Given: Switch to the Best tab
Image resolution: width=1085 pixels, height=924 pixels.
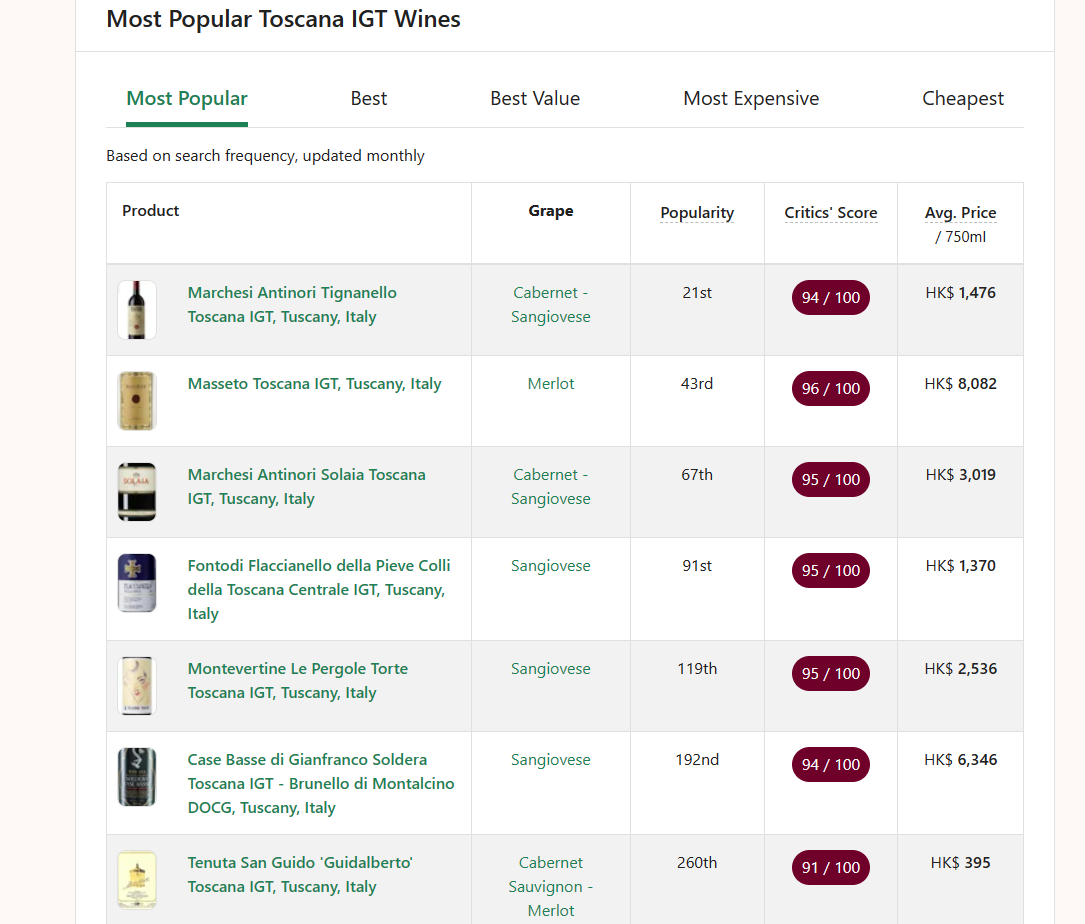Looking at the screenshot, I should [x=369, y=98].
